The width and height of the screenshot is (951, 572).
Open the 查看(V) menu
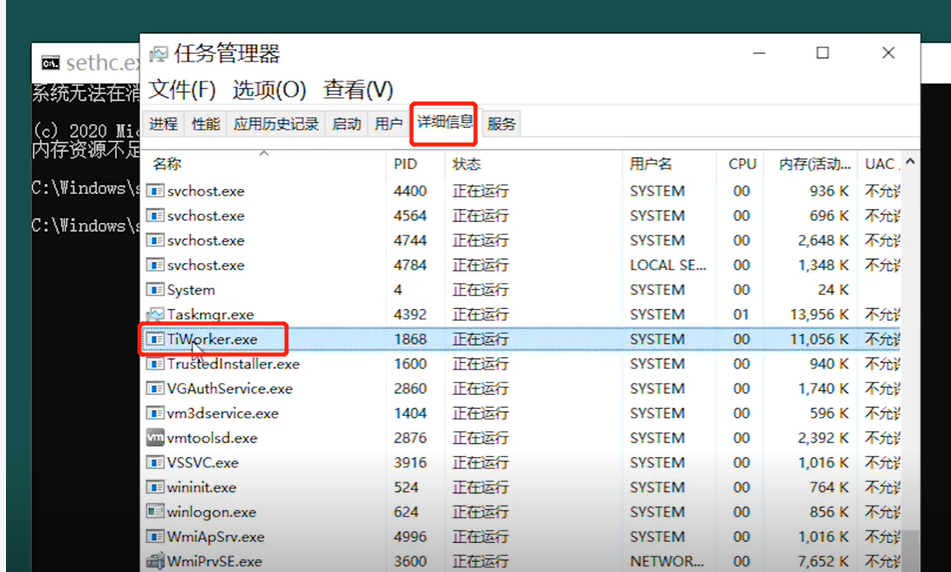click(358, 90)
